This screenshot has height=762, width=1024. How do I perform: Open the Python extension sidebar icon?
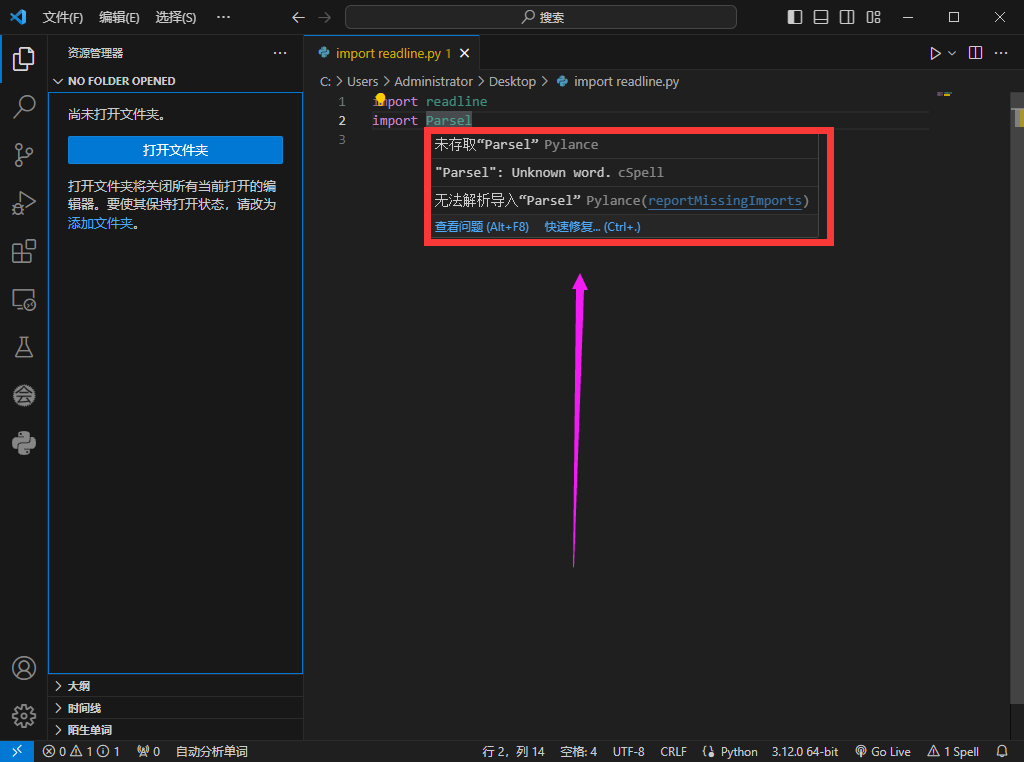click(x=24, y=443)
